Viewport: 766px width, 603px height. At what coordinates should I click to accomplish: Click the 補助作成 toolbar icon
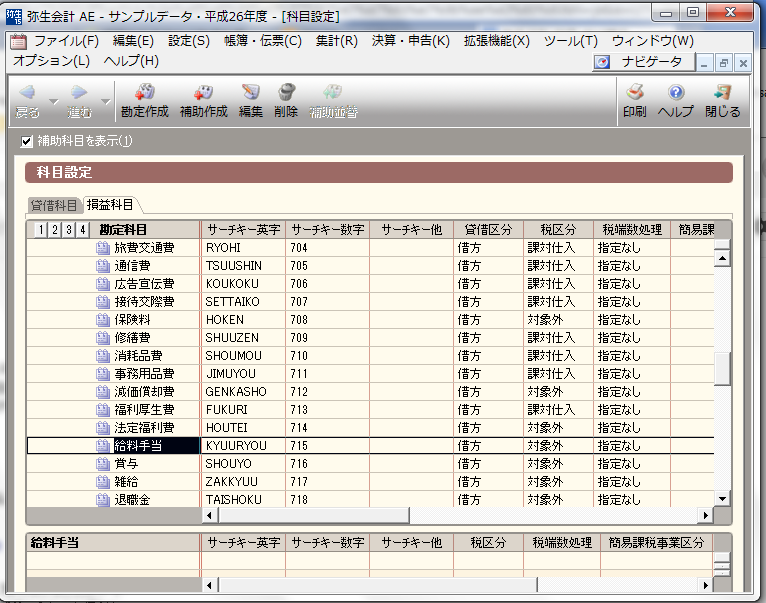[203, 94]
